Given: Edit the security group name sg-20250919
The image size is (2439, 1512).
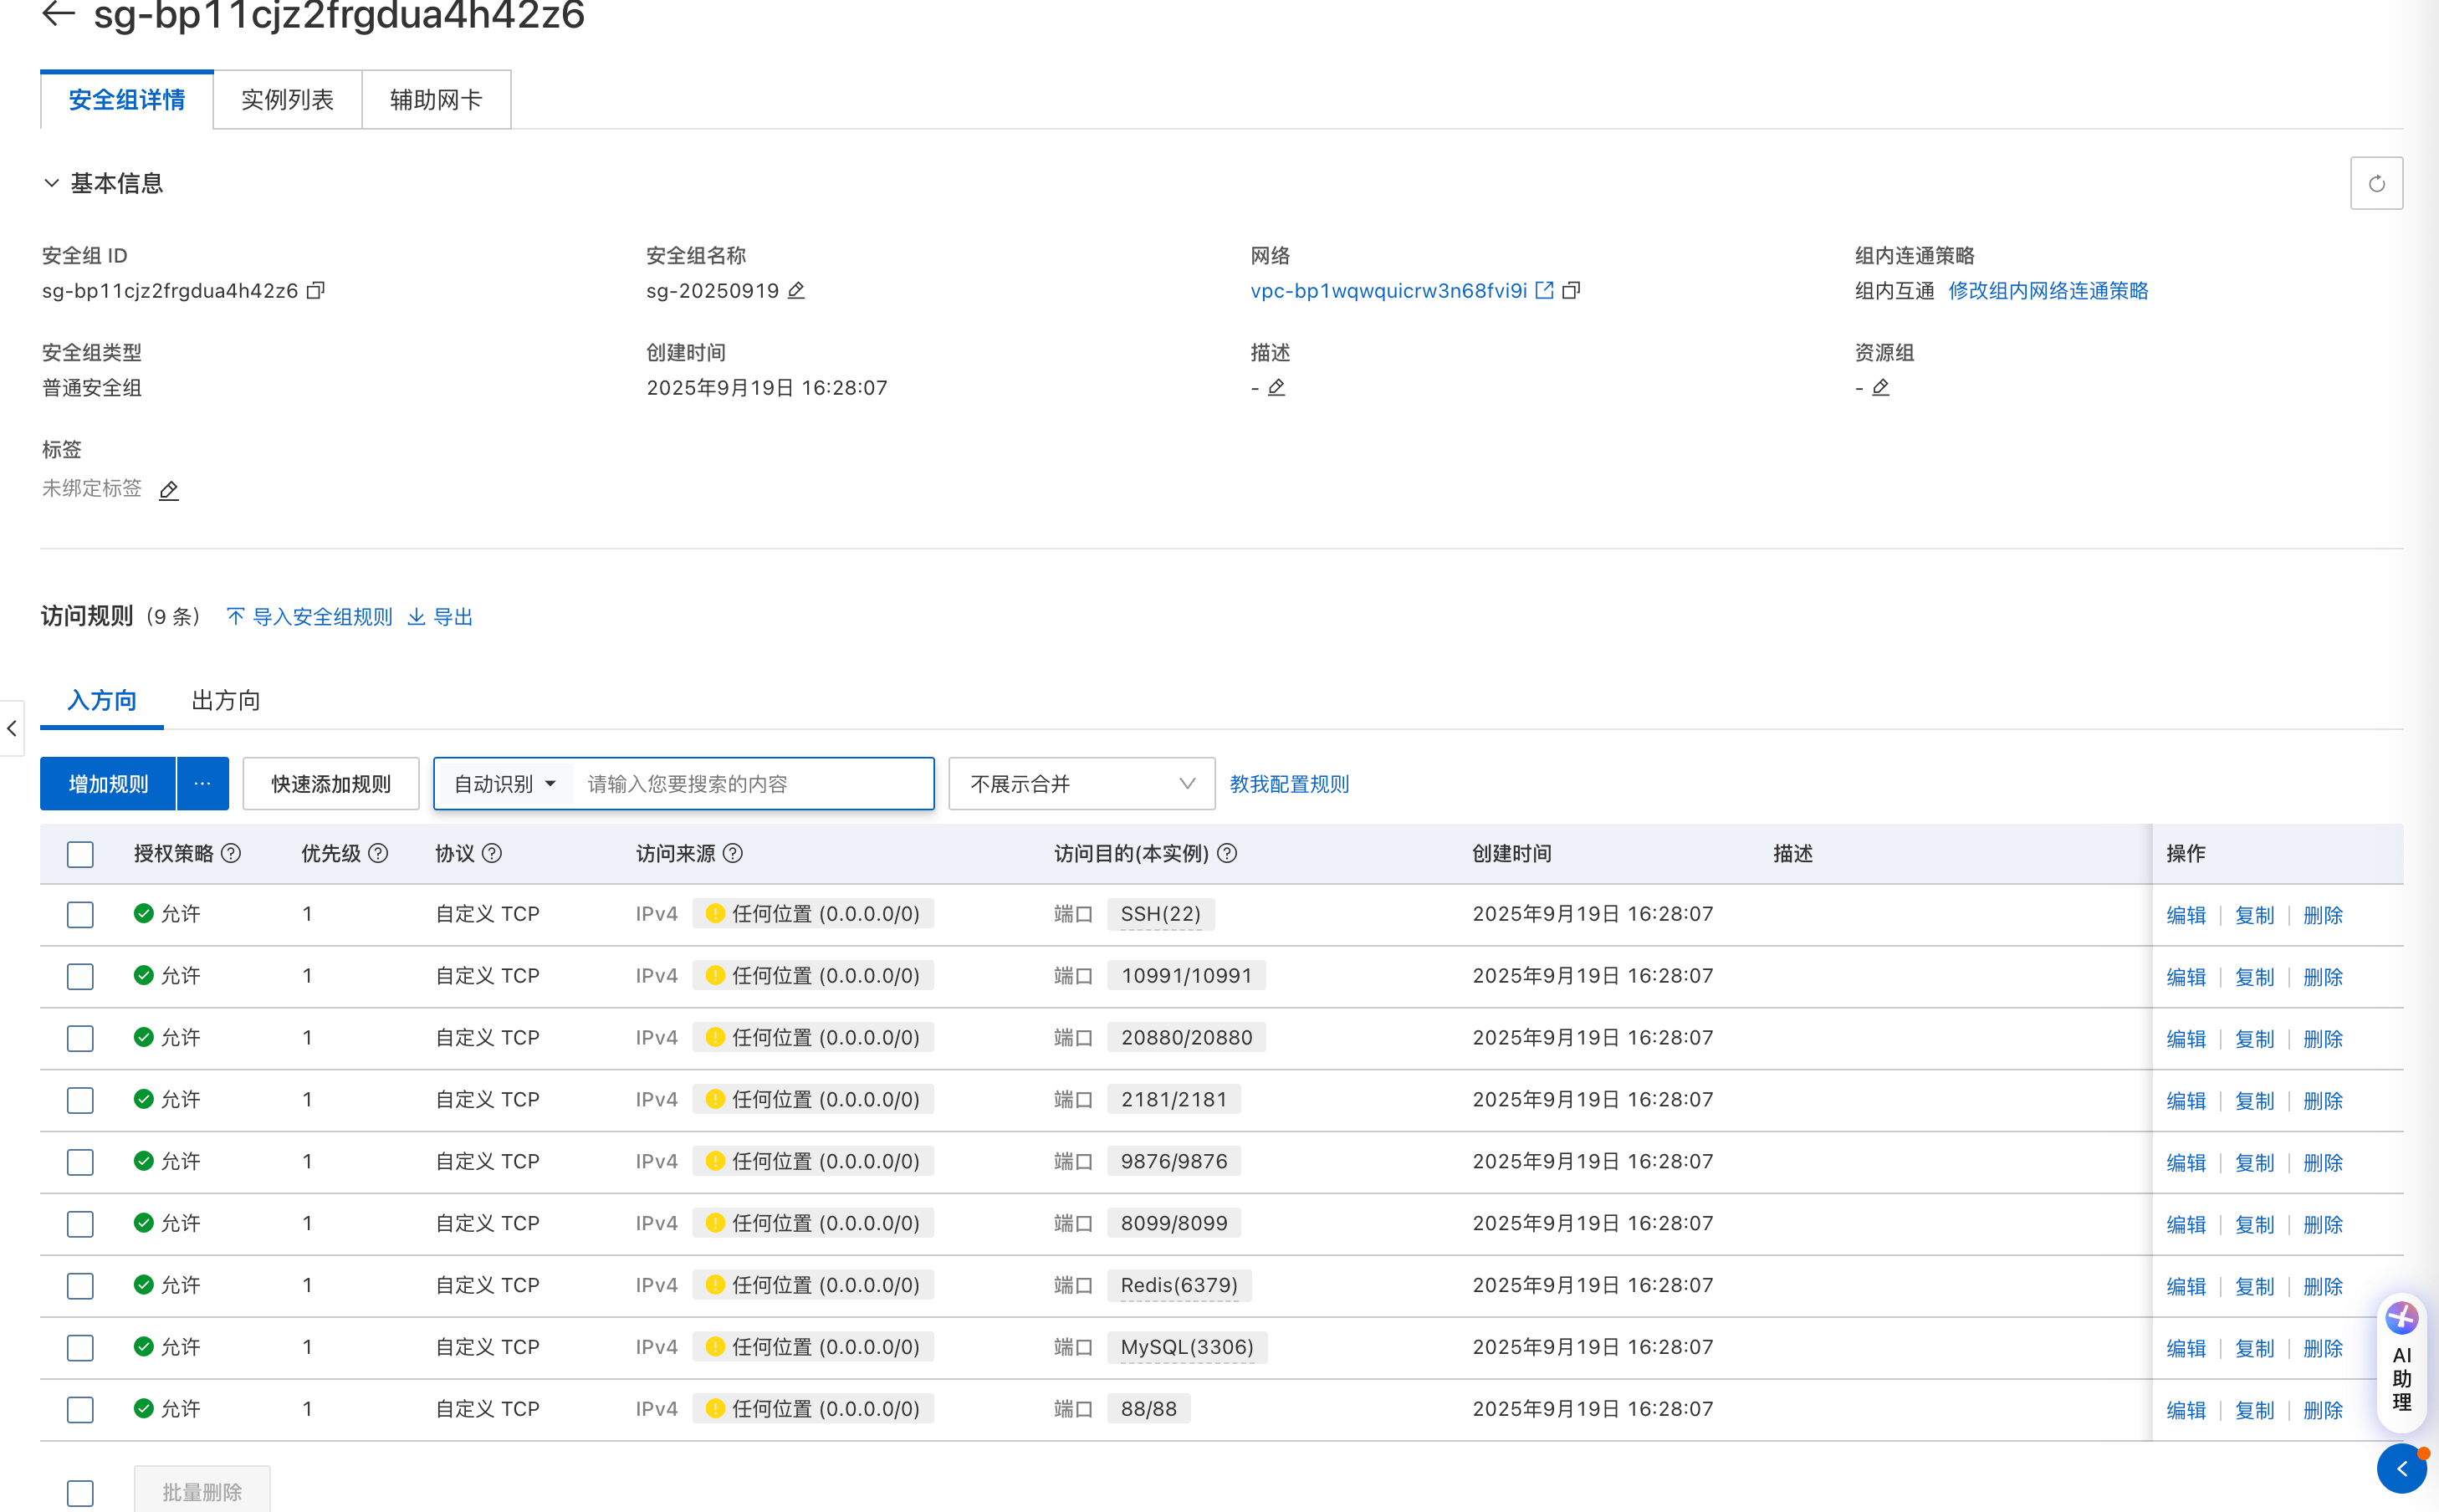Looking at the screenshot, I should [x=796, y=290].
